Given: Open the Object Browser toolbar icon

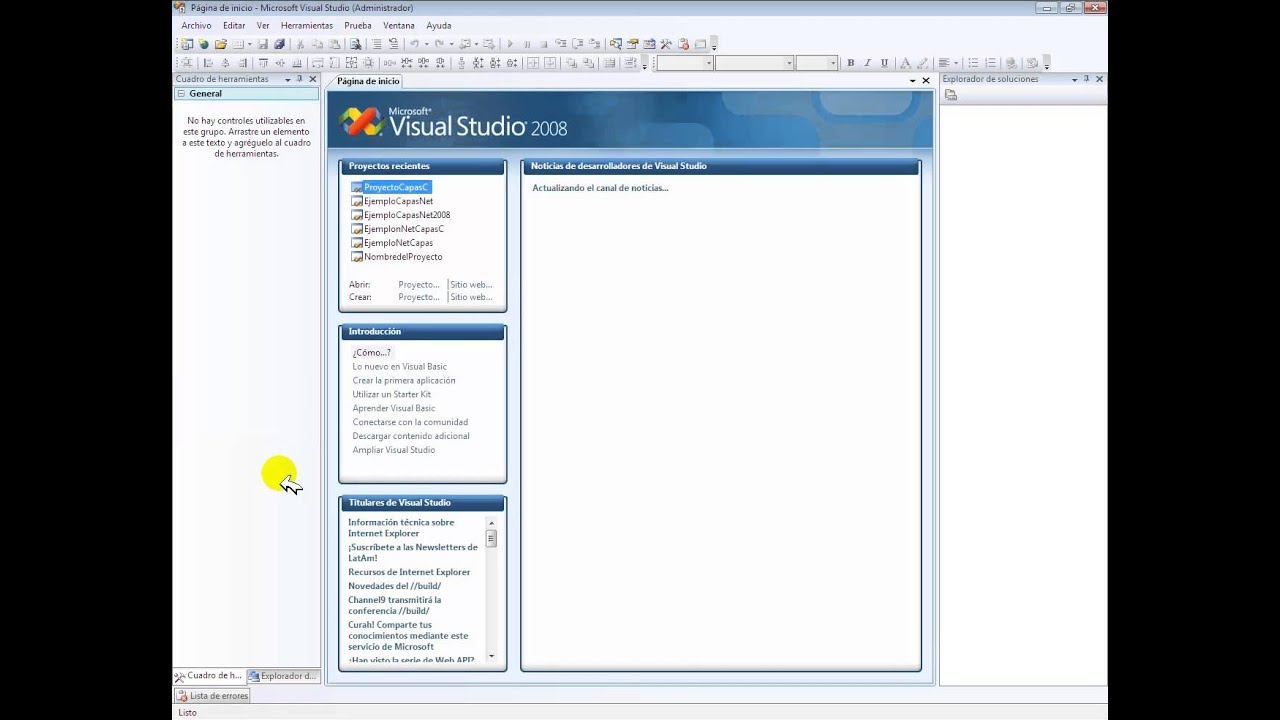Looking at the screenshot, I should [649, 44].
